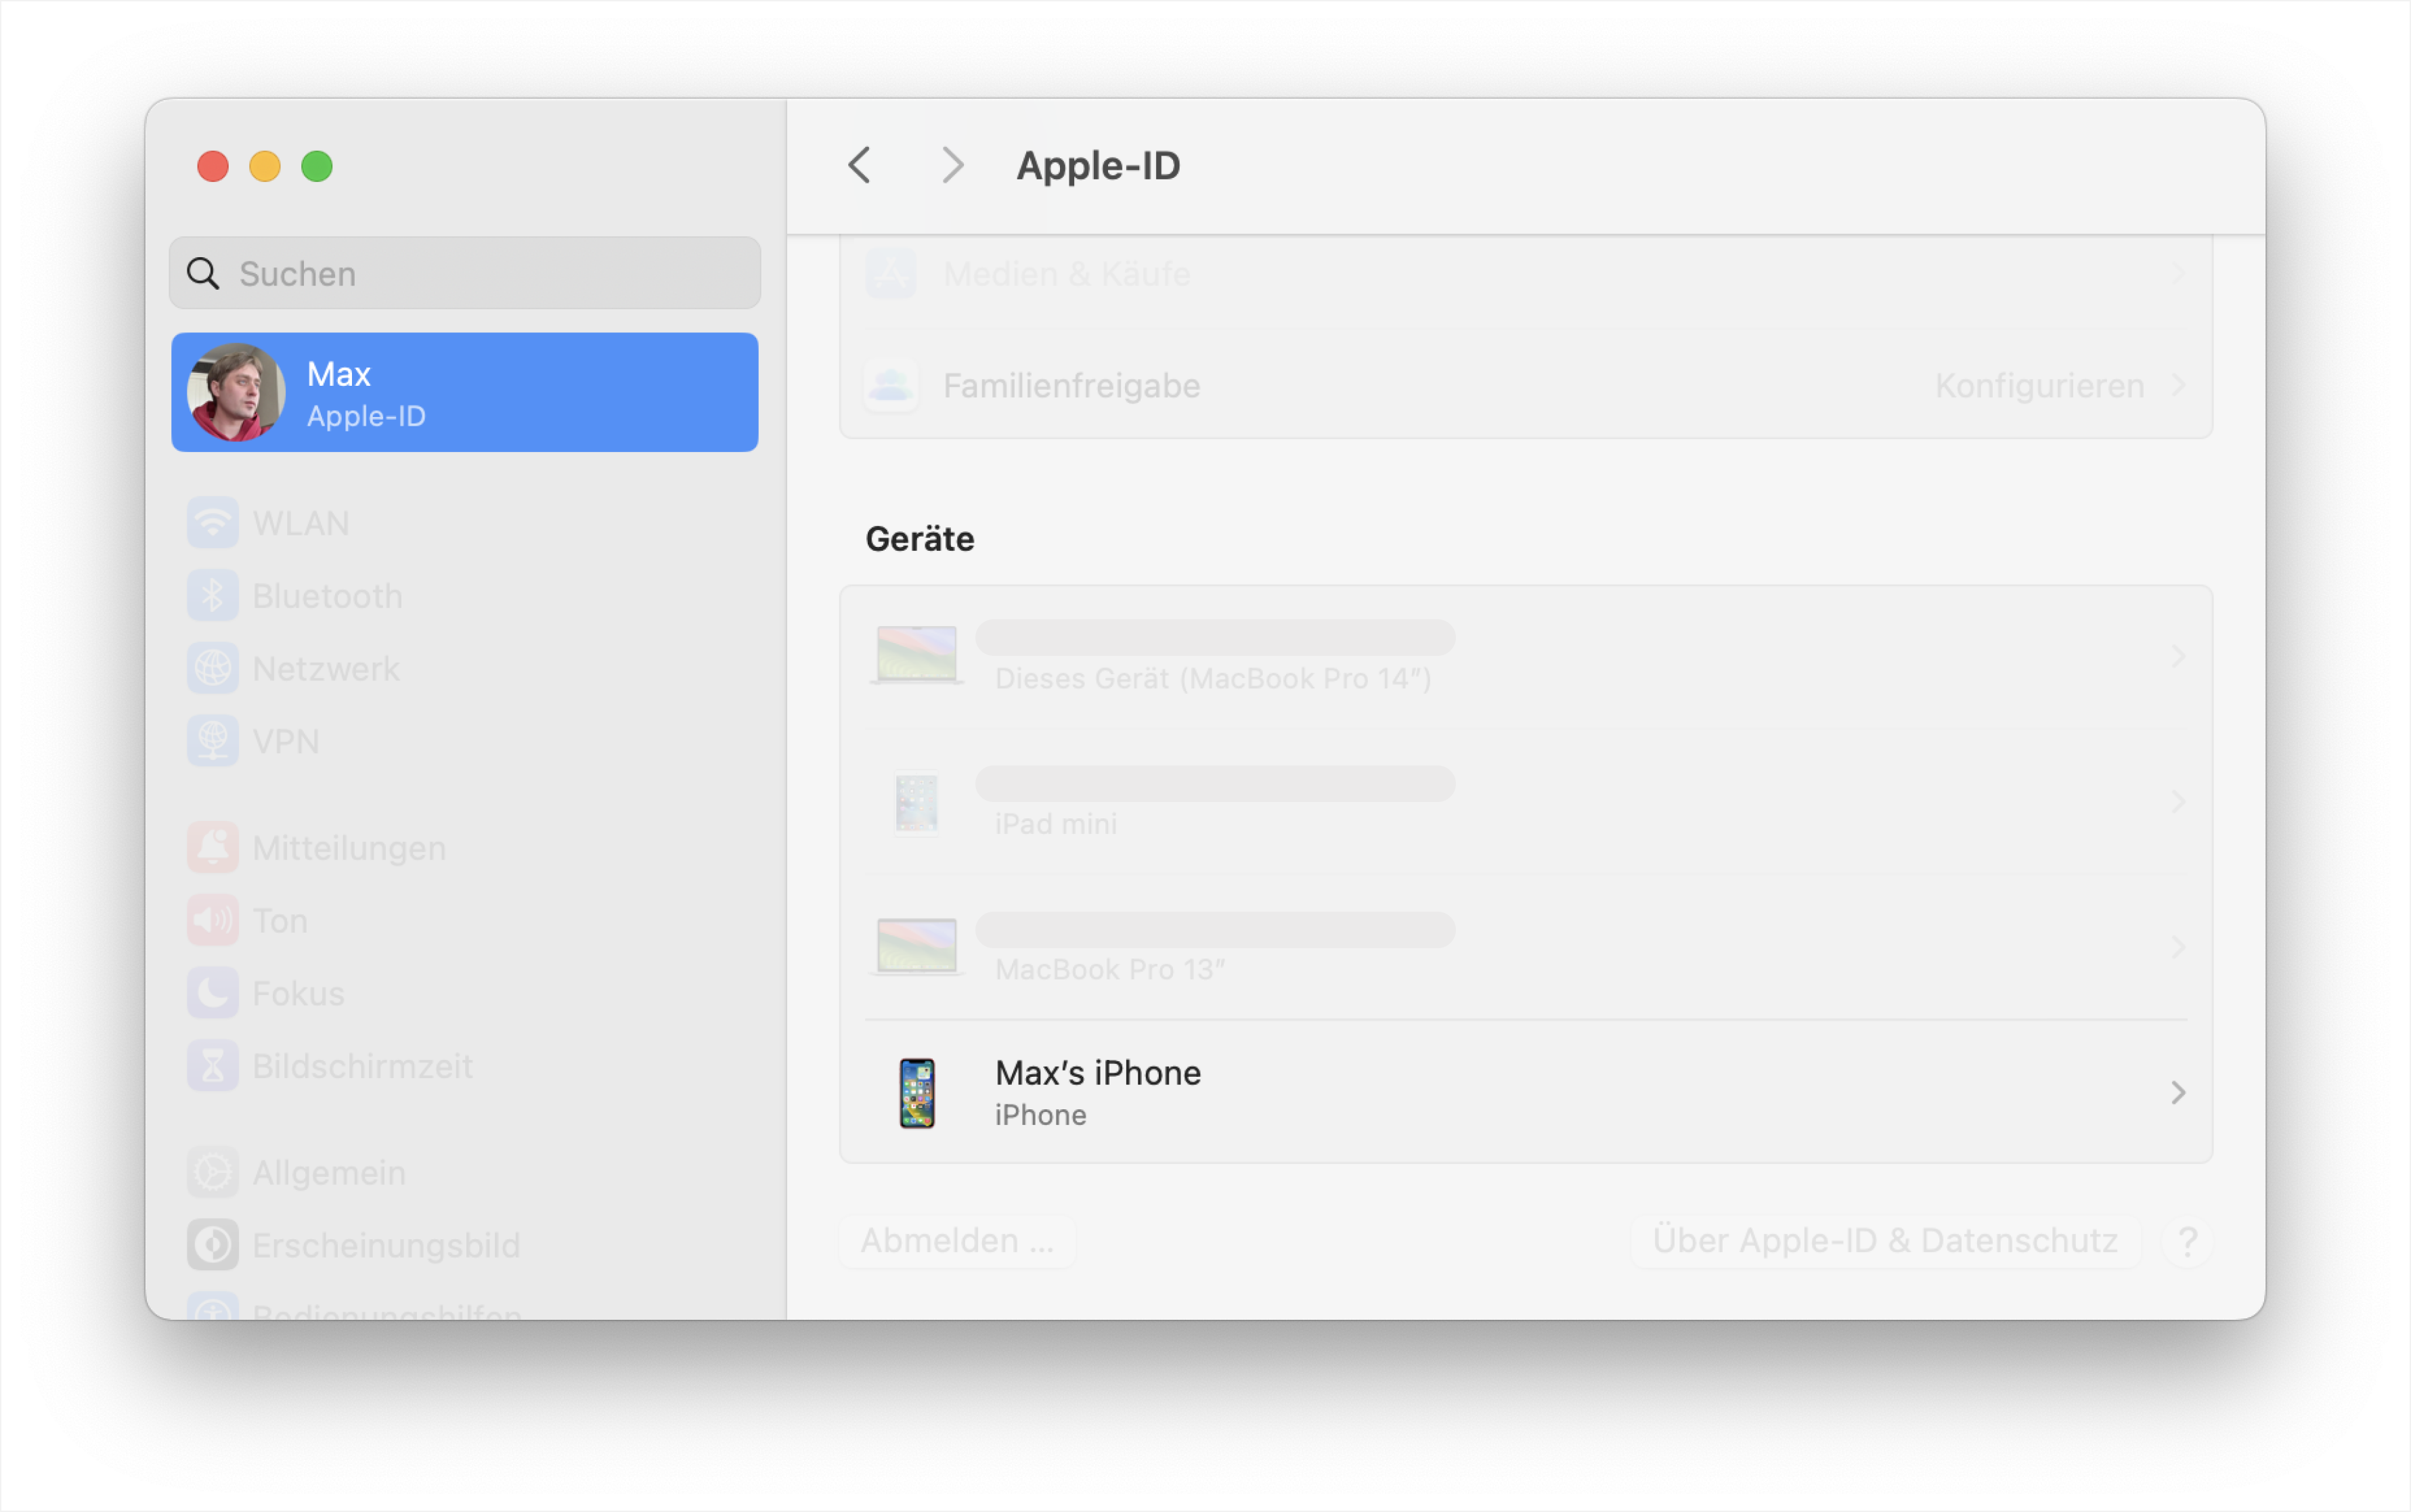The image size is (2411, 1512).
Task: Minimize window with yellow button
Action: point(265,166)
